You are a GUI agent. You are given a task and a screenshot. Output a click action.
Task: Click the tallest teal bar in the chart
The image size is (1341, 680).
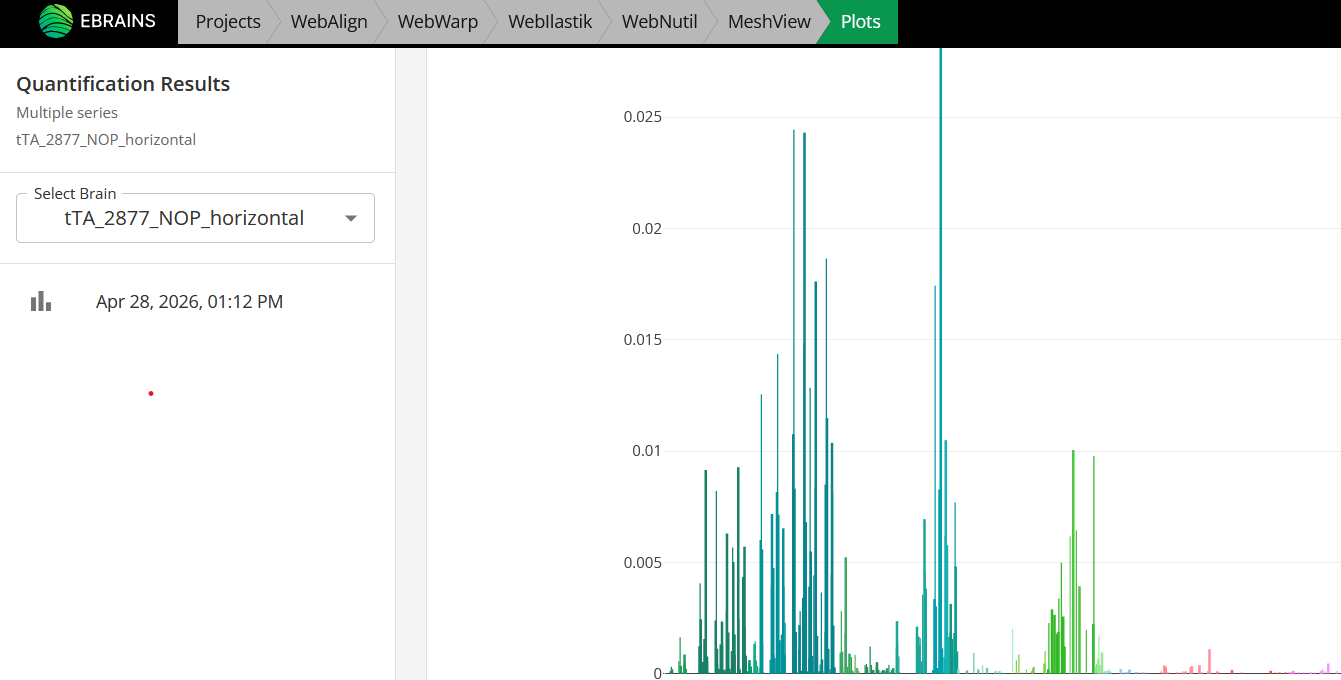coord(940,360)
